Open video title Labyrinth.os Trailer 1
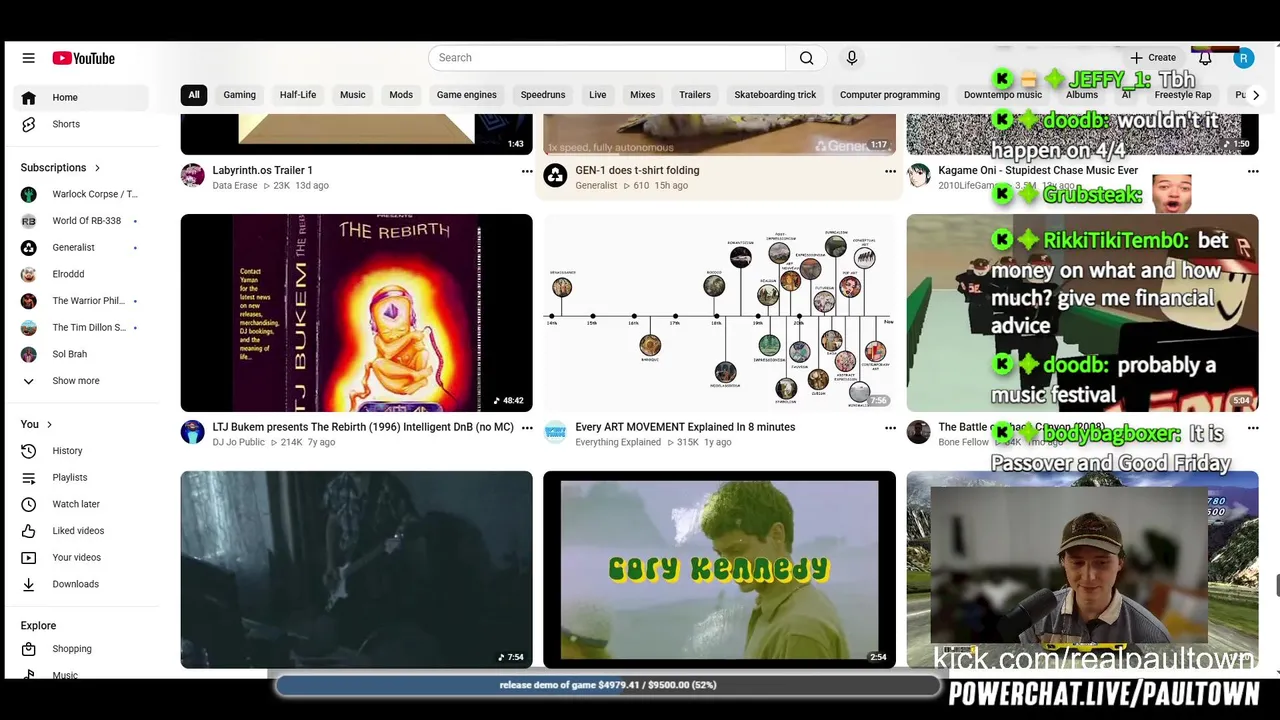Image resolution: width=1280 pixels, height=720 pixels. pyautogui.click(x=262, y=170)
